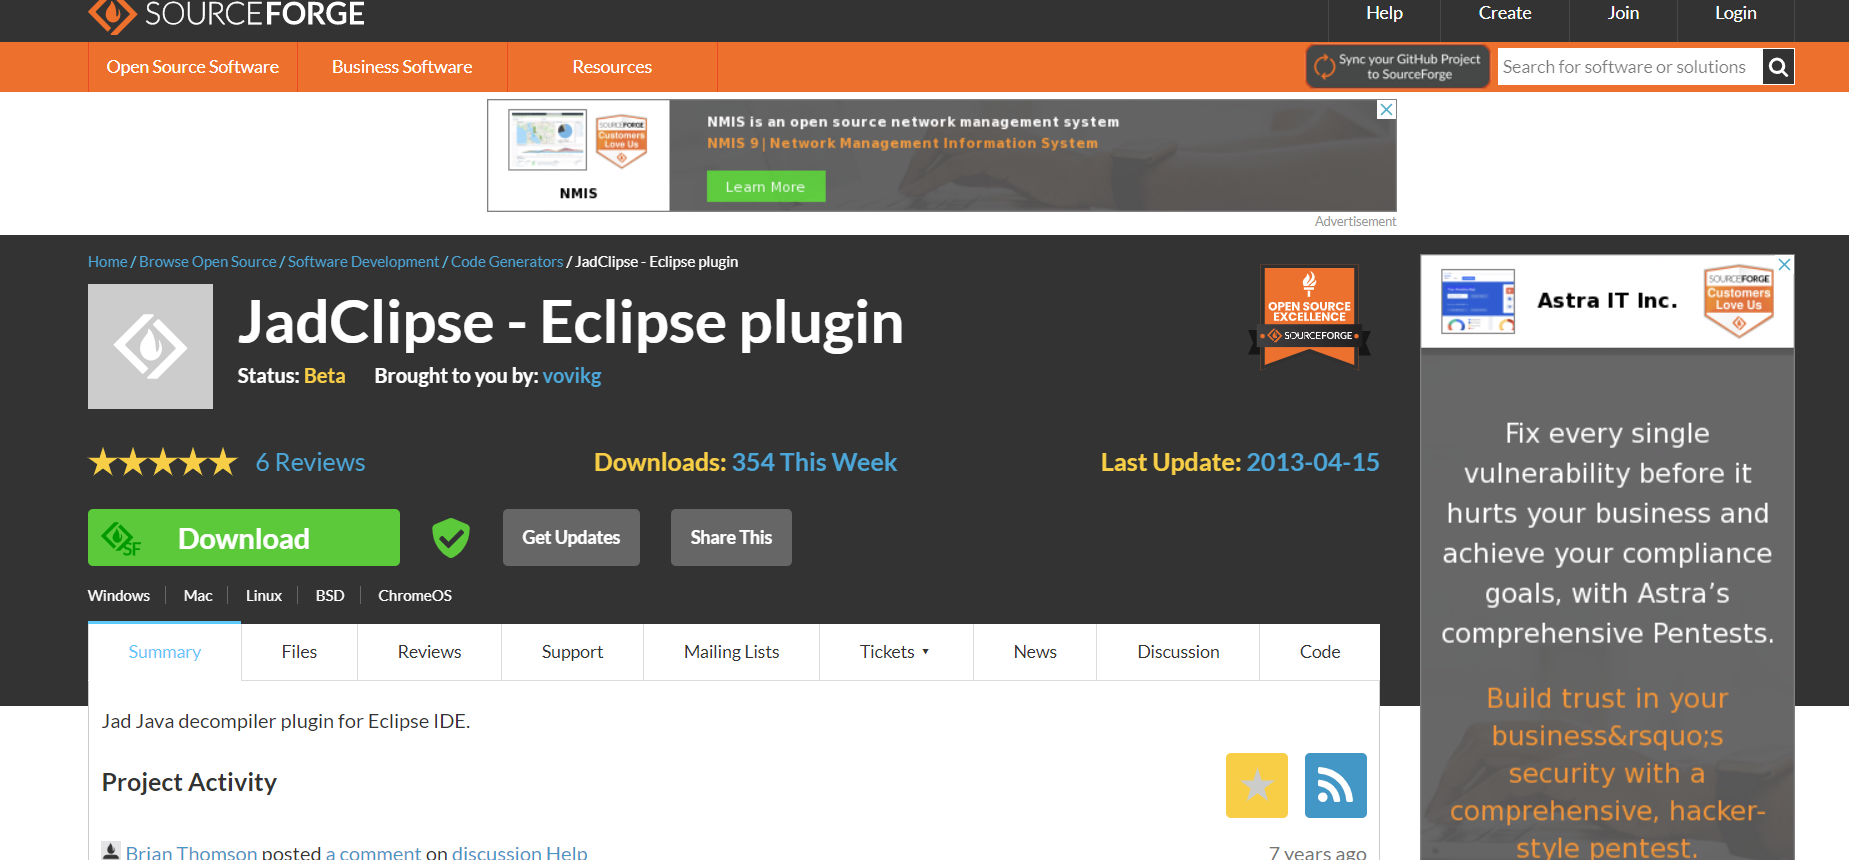
Task: Switch to the Reviews tab
Action: 430,652
